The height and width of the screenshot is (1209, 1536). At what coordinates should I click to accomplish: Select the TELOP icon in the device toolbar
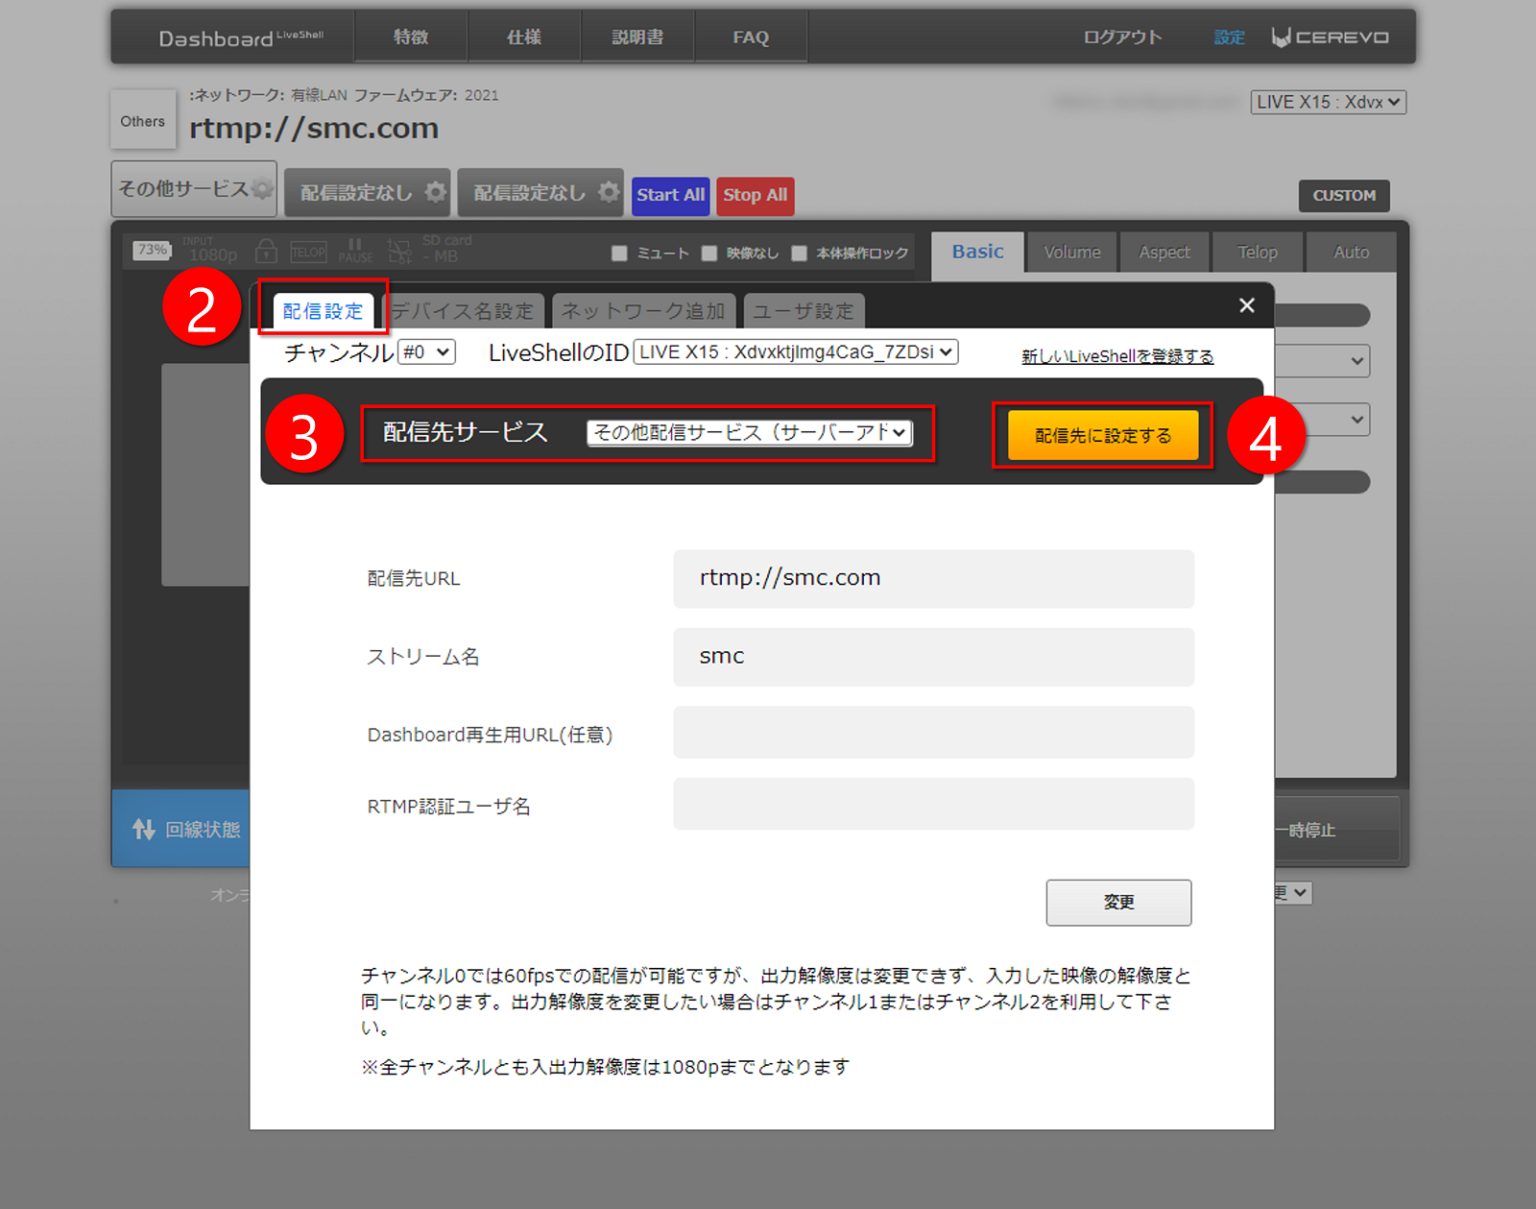coord(308,250)
